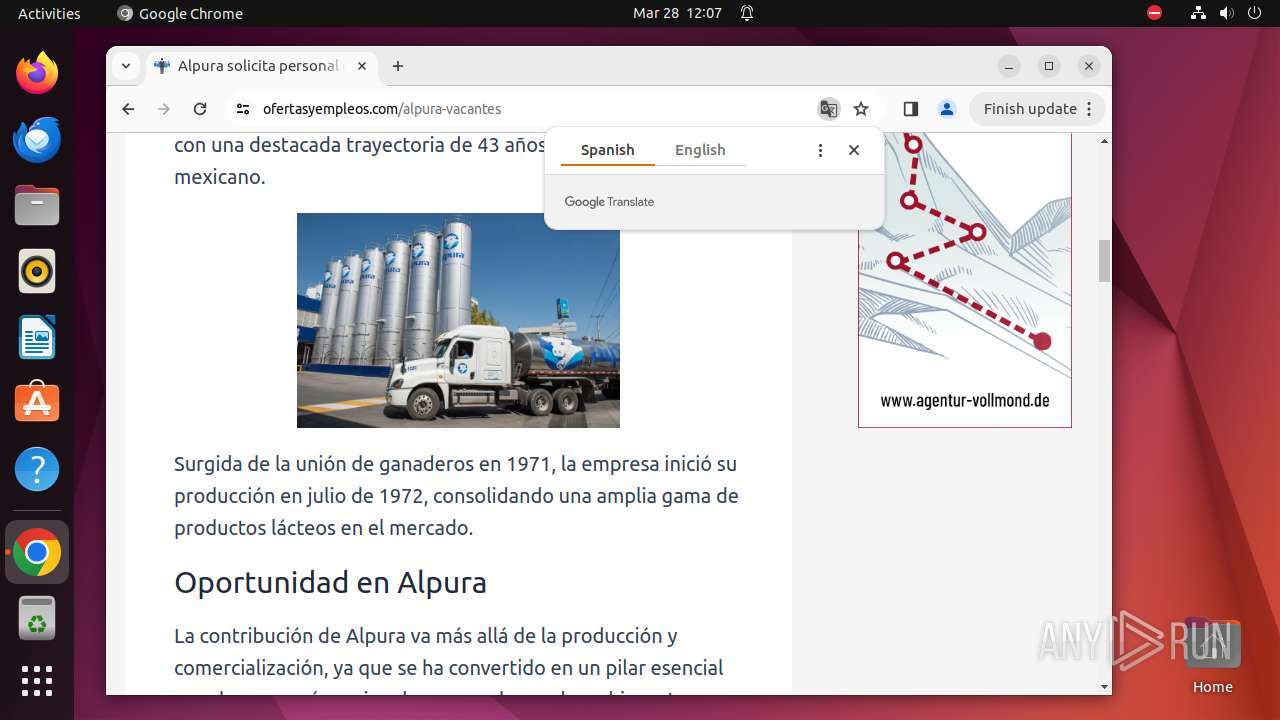Image resolution: width=1280 pixels, height=720 pixels.
Task: Select the Spanish tab in translate popup
Action: 607,150
